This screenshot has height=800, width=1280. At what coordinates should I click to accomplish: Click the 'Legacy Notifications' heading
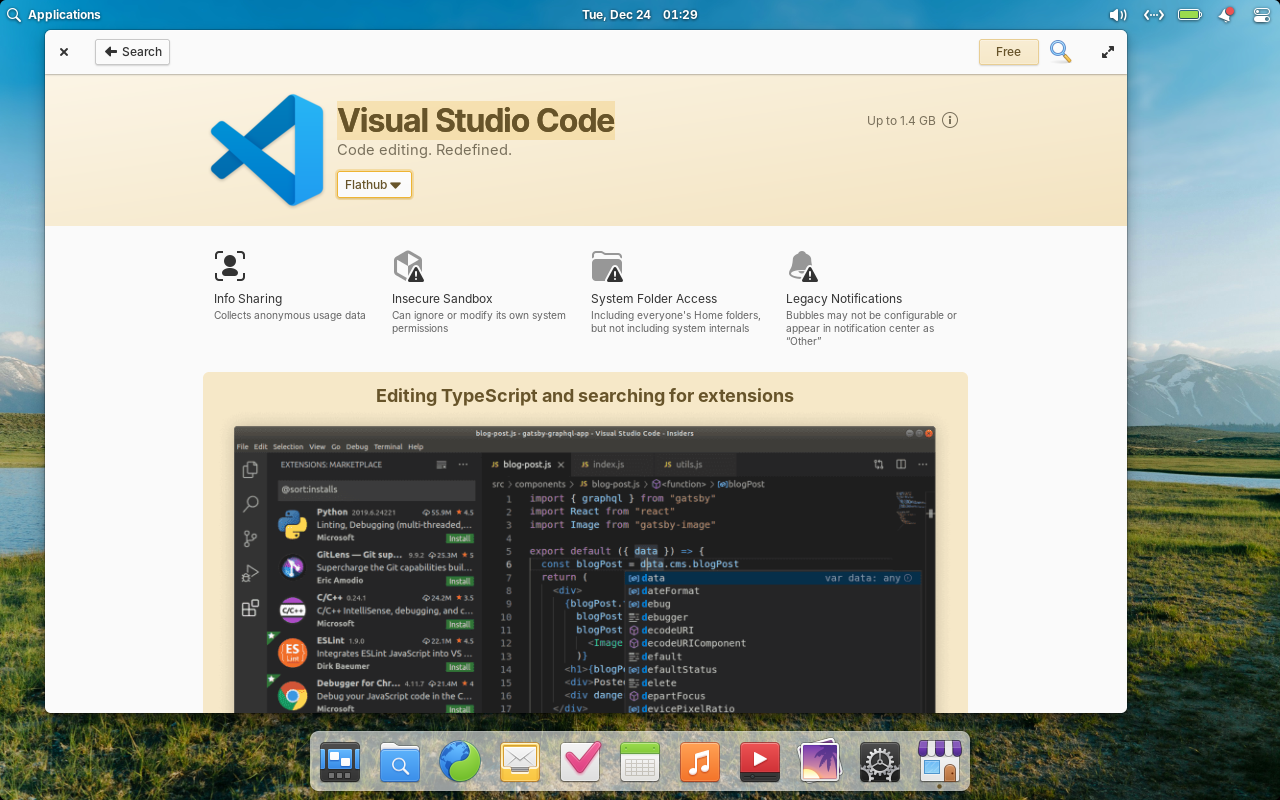[x=844, y=299]
